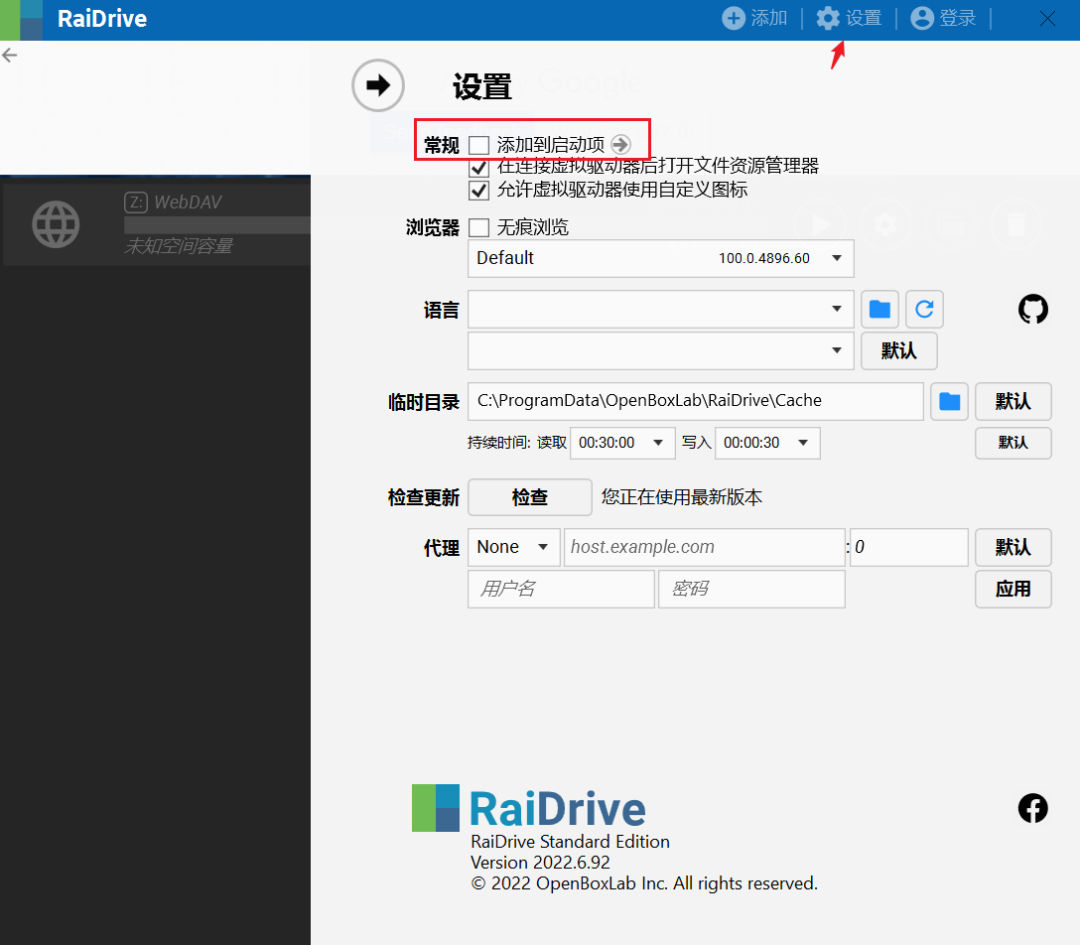Click the back arrow icon at top left
The height and width of the screenshot is (945, 1080).
pyautogui.click(x=10, y=55)
